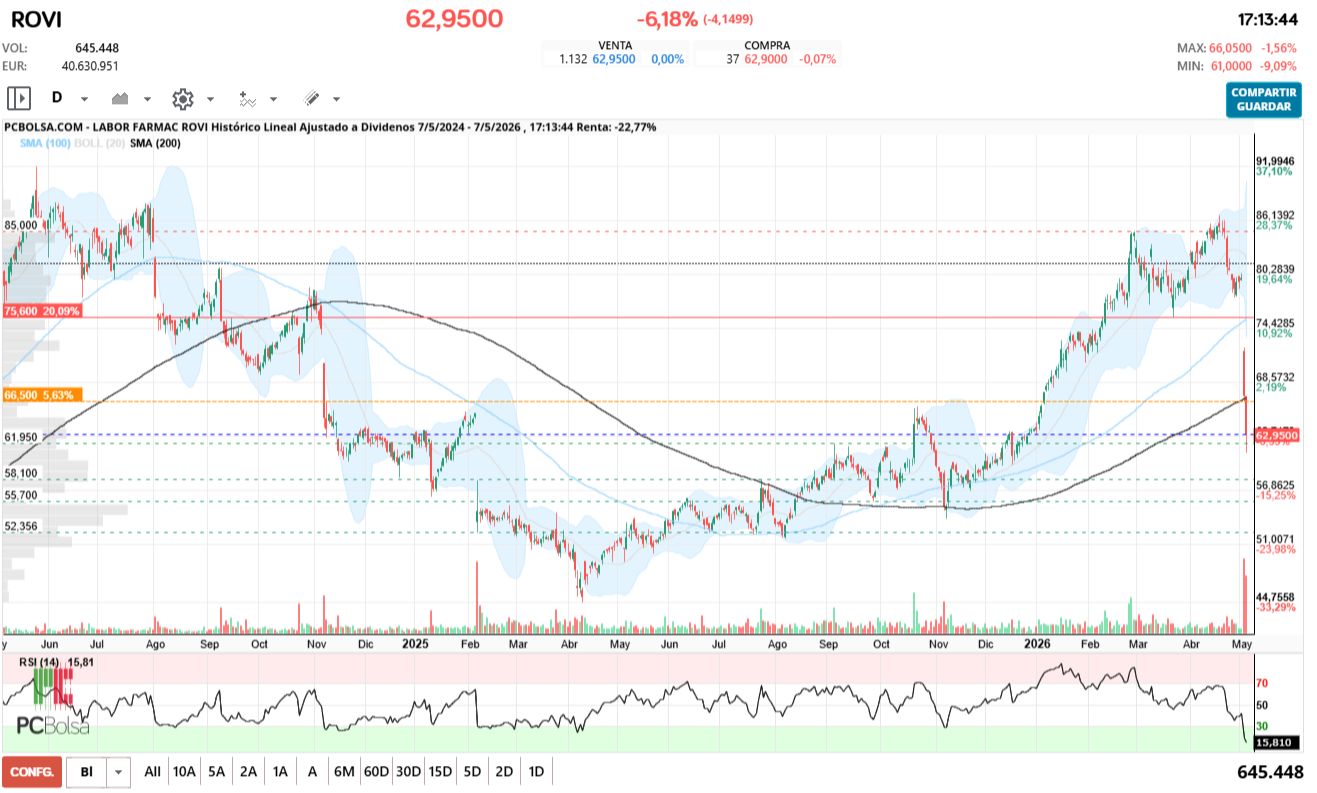Click the 75,600 20,09% red level tag
The height and width of the screenshot is (793, 1317).
point(42,311)
